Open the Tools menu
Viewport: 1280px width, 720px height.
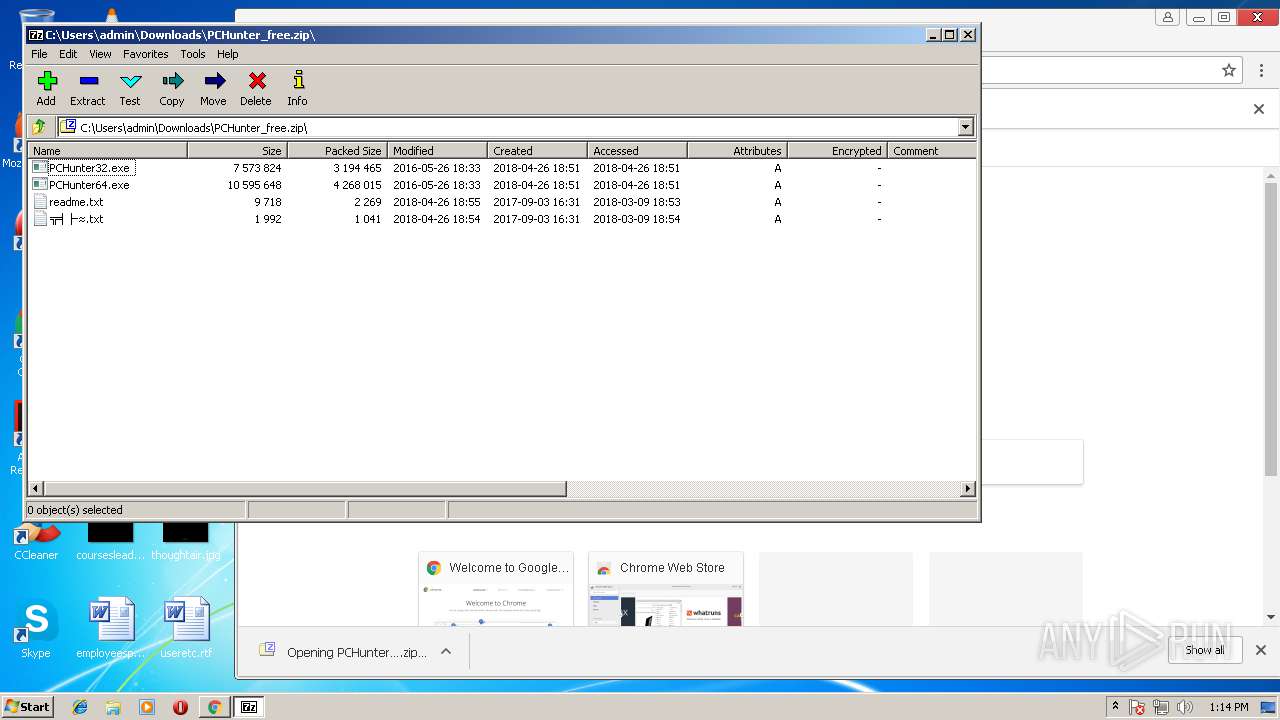(x=193, y=54)
